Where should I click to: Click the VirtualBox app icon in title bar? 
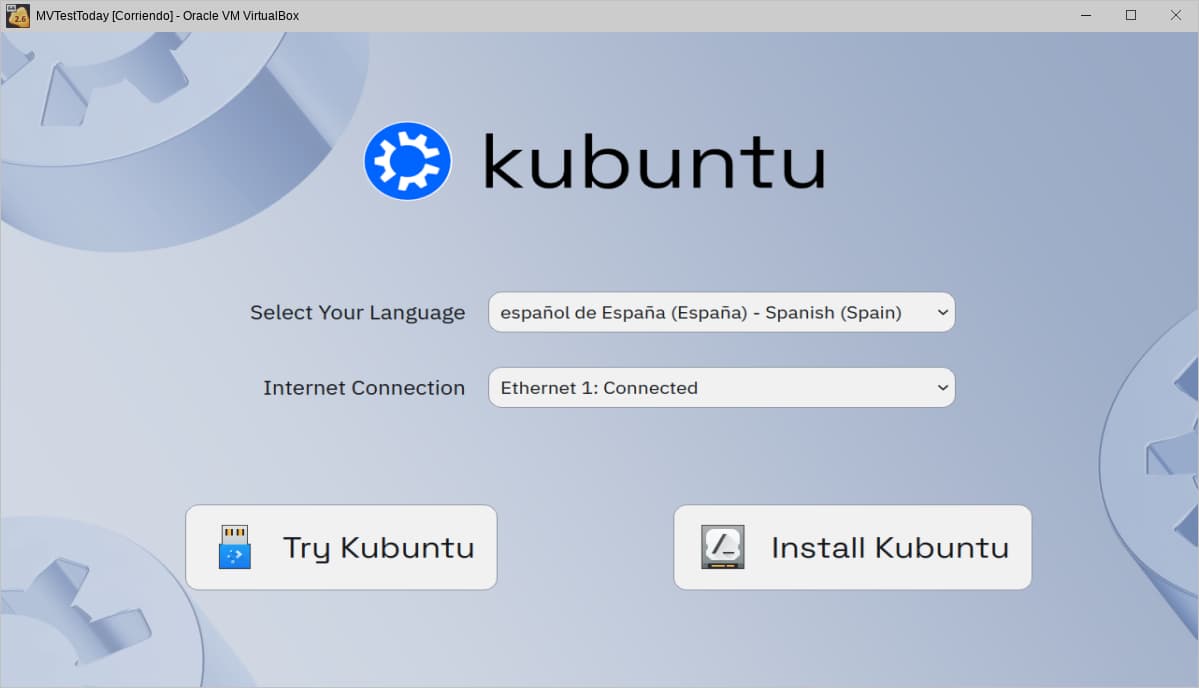17,15
